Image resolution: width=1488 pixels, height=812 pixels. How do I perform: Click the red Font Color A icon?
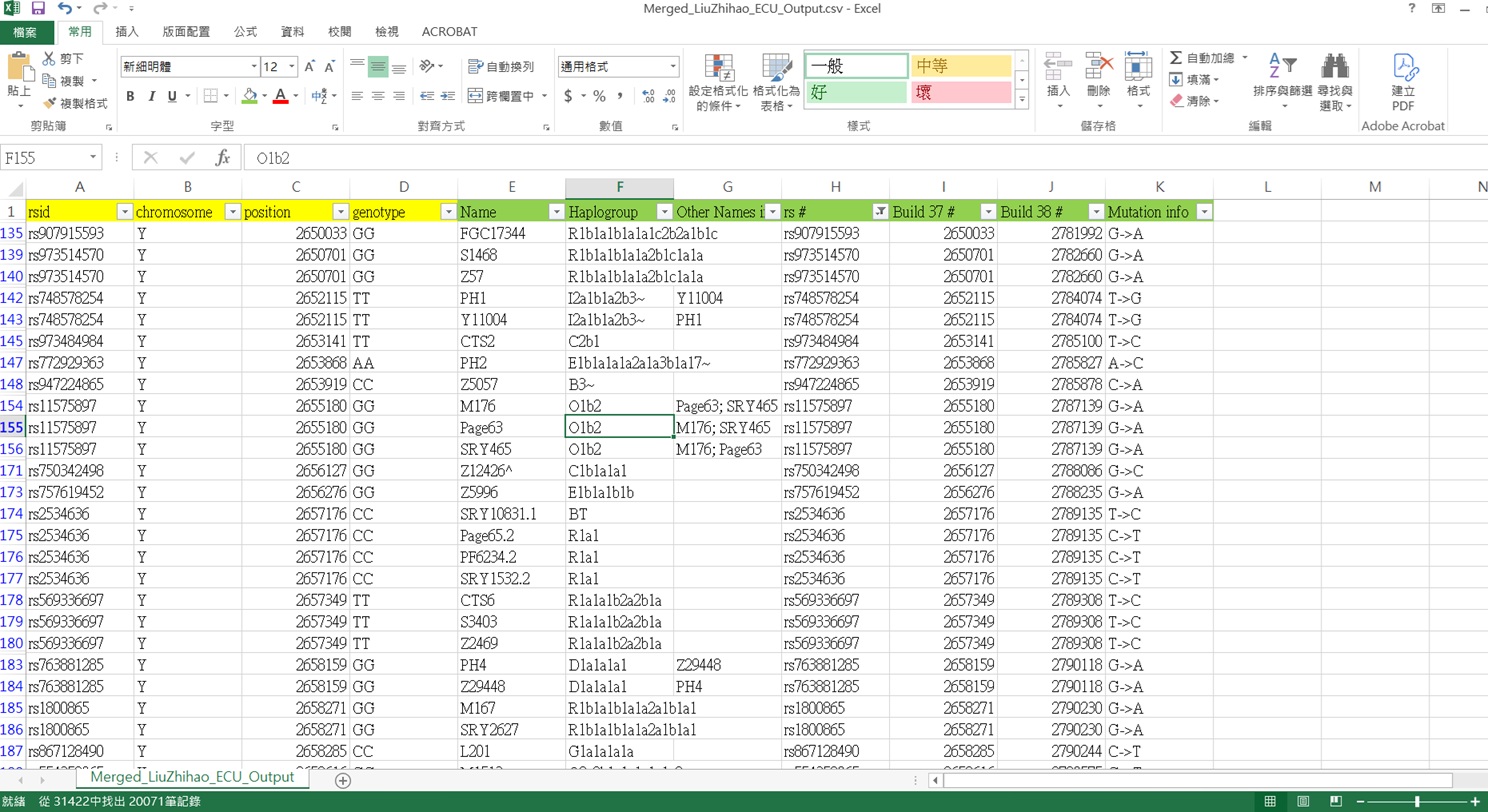point(281,97)
